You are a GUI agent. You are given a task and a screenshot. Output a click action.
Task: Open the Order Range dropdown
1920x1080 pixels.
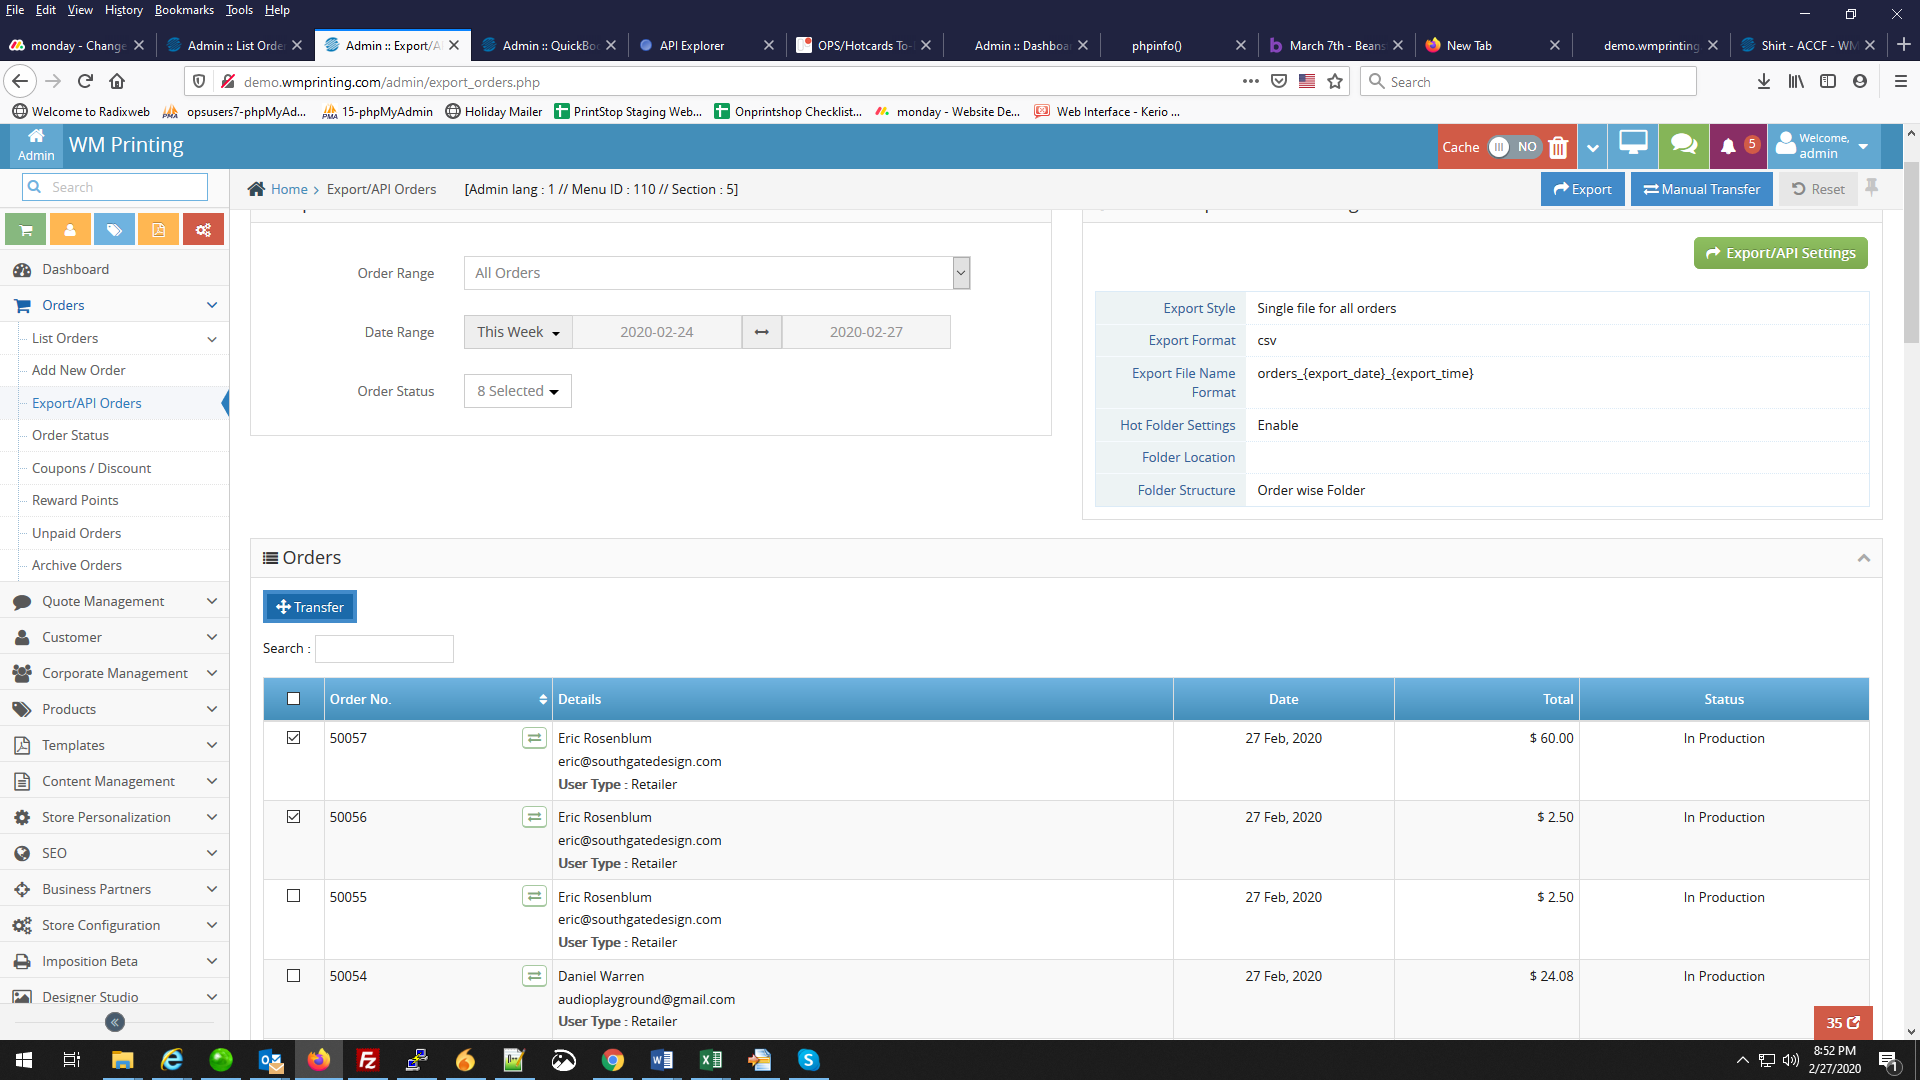[x=716, y=273]
